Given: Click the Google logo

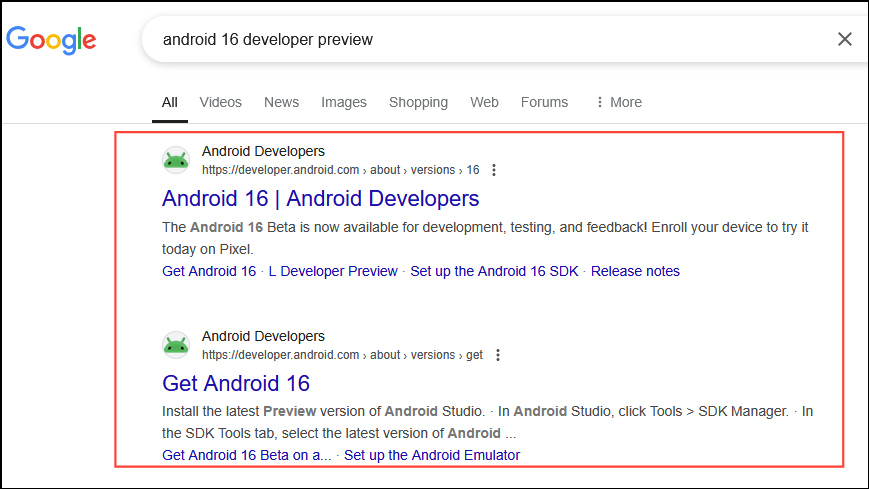Looking at the screenshot, I should [51, 39].
